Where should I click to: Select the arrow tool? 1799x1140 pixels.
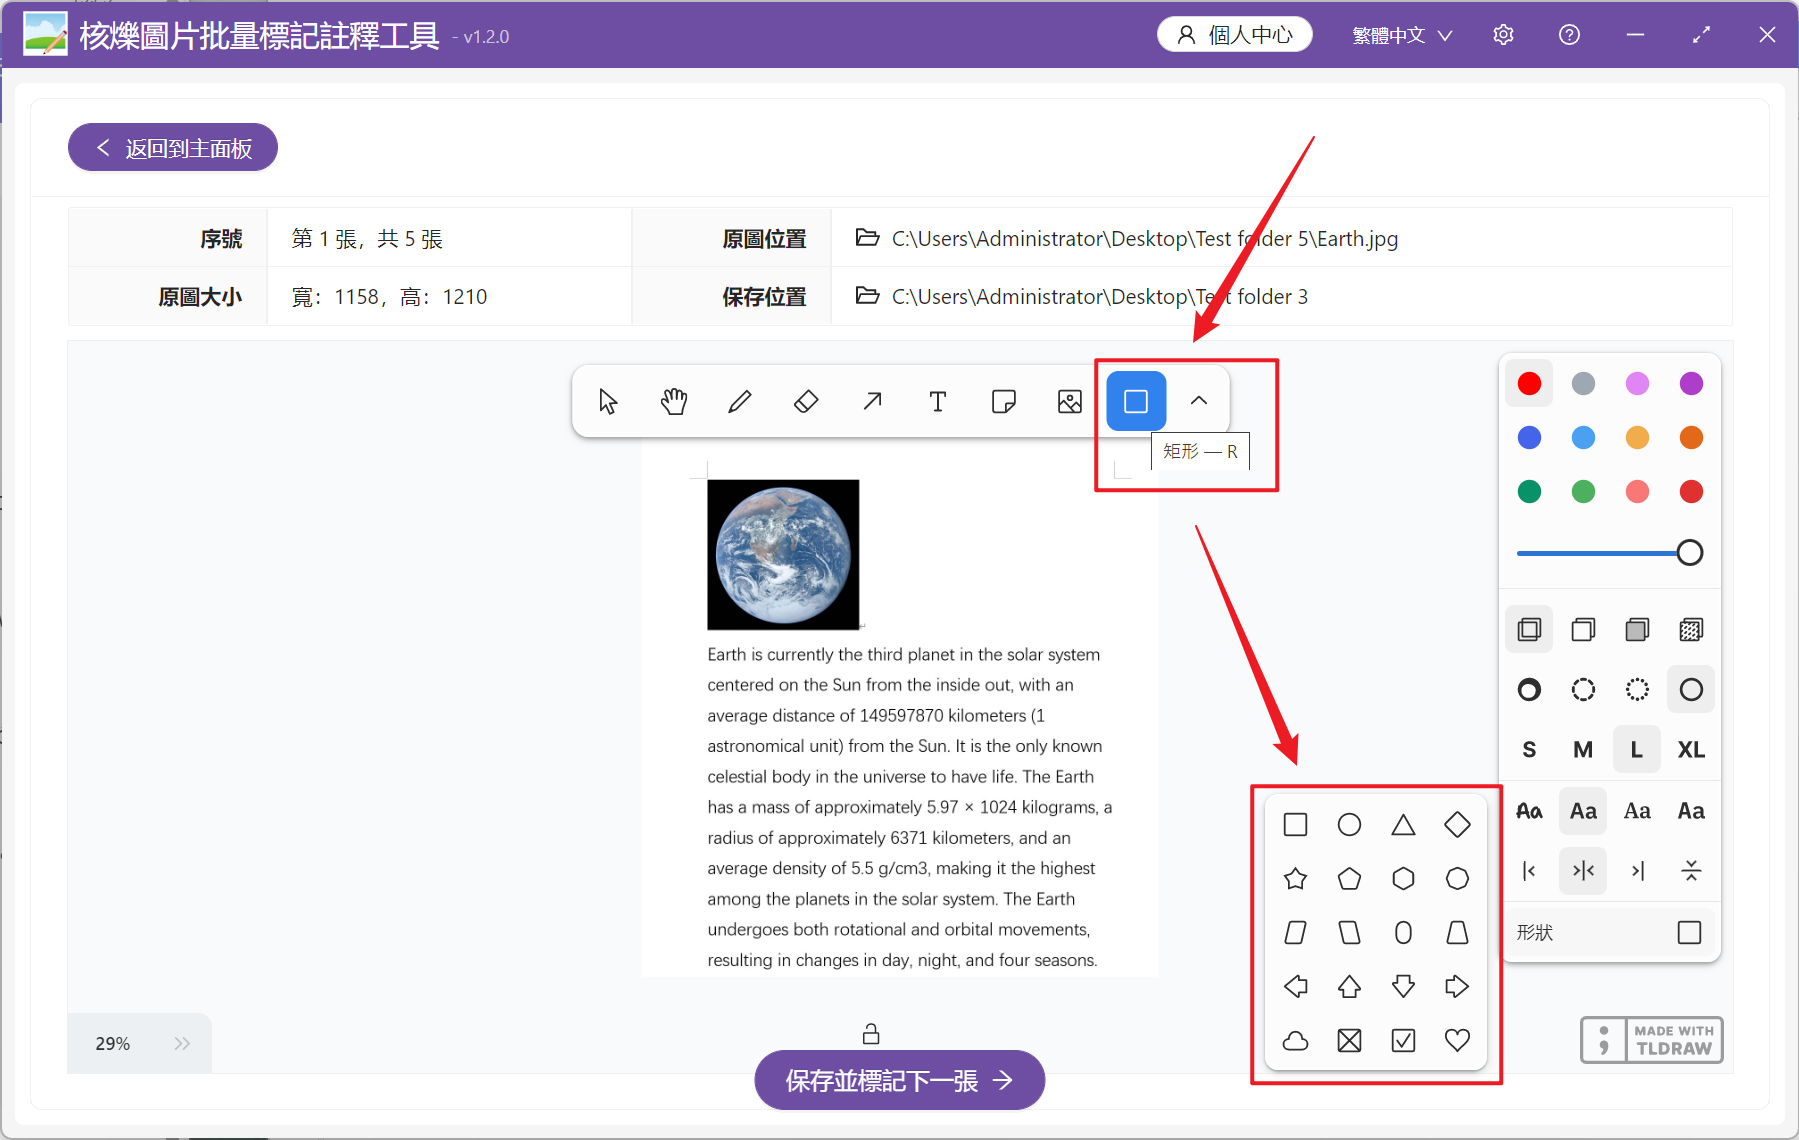[872, 401]
